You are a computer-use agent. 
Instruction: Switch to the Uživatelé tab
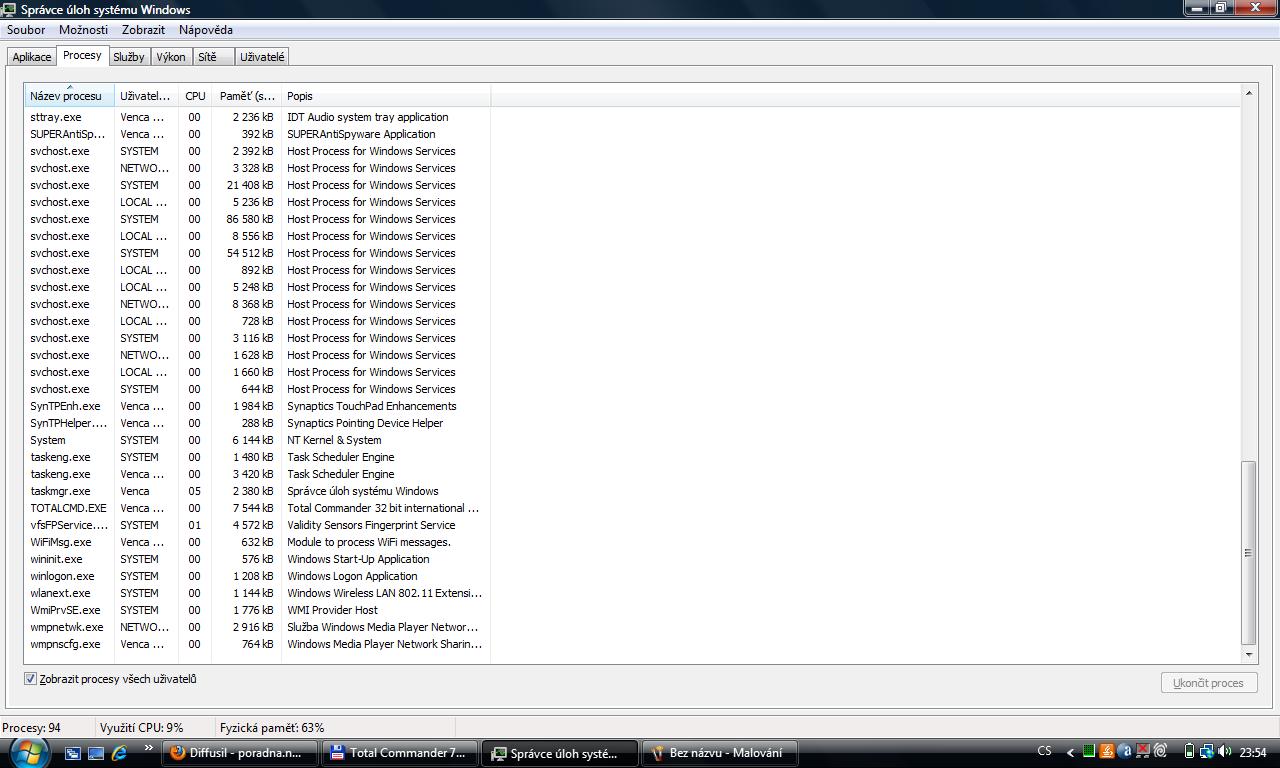(262, 57)
